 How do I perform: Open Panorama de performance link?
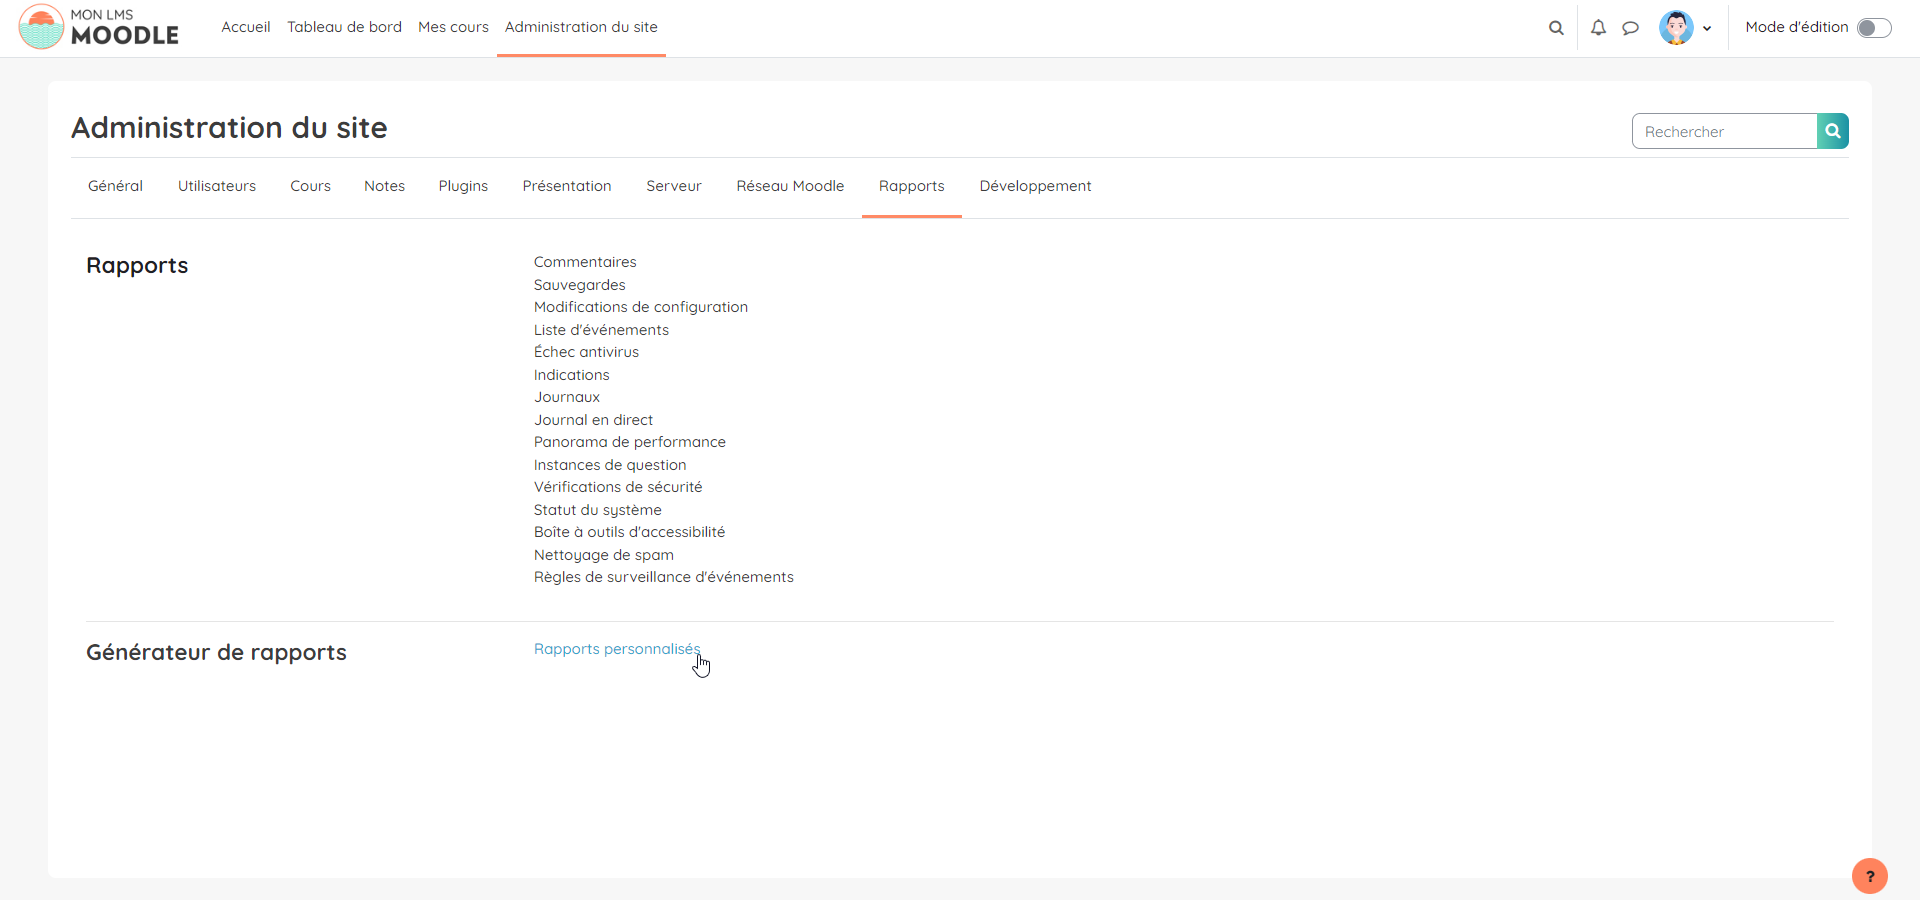pos(629,442)
